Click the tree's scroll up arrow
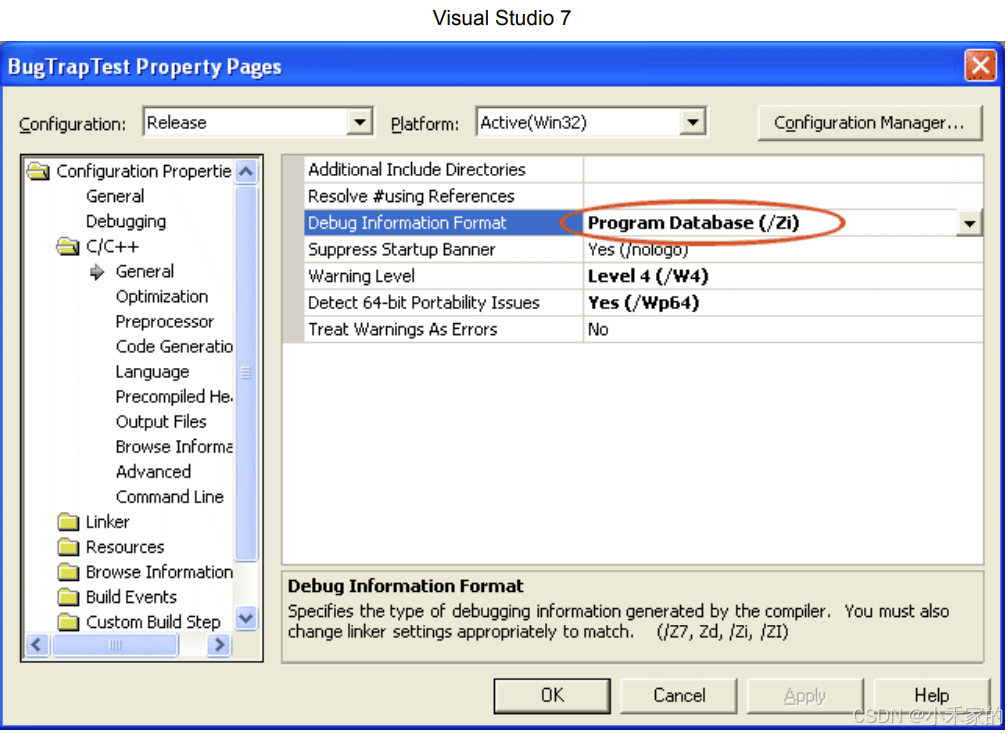Screen dimensions: 1008x734 pyautogui.click(x=246, y=172)
